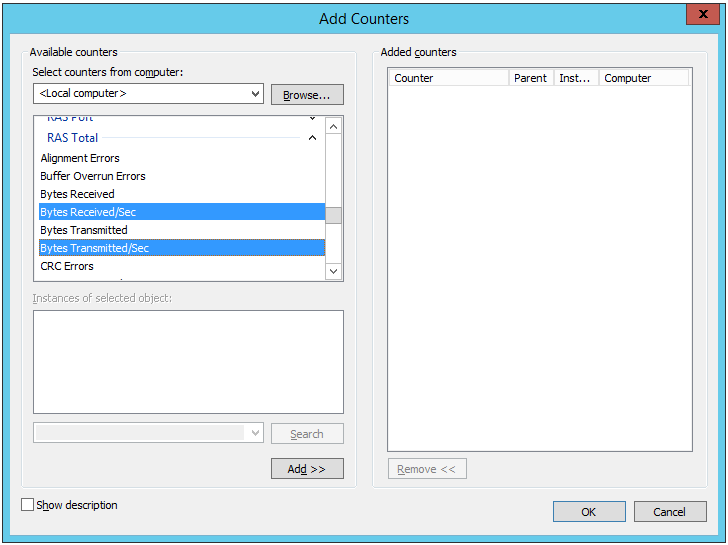Click the Computer column header
Screen dimensions: 728x545
tap(644, 78)
